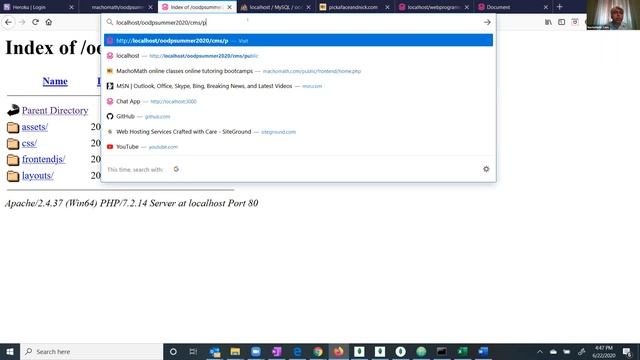Go back with the browser back arrow
The image size is (640, 360).
click(8, 22)
